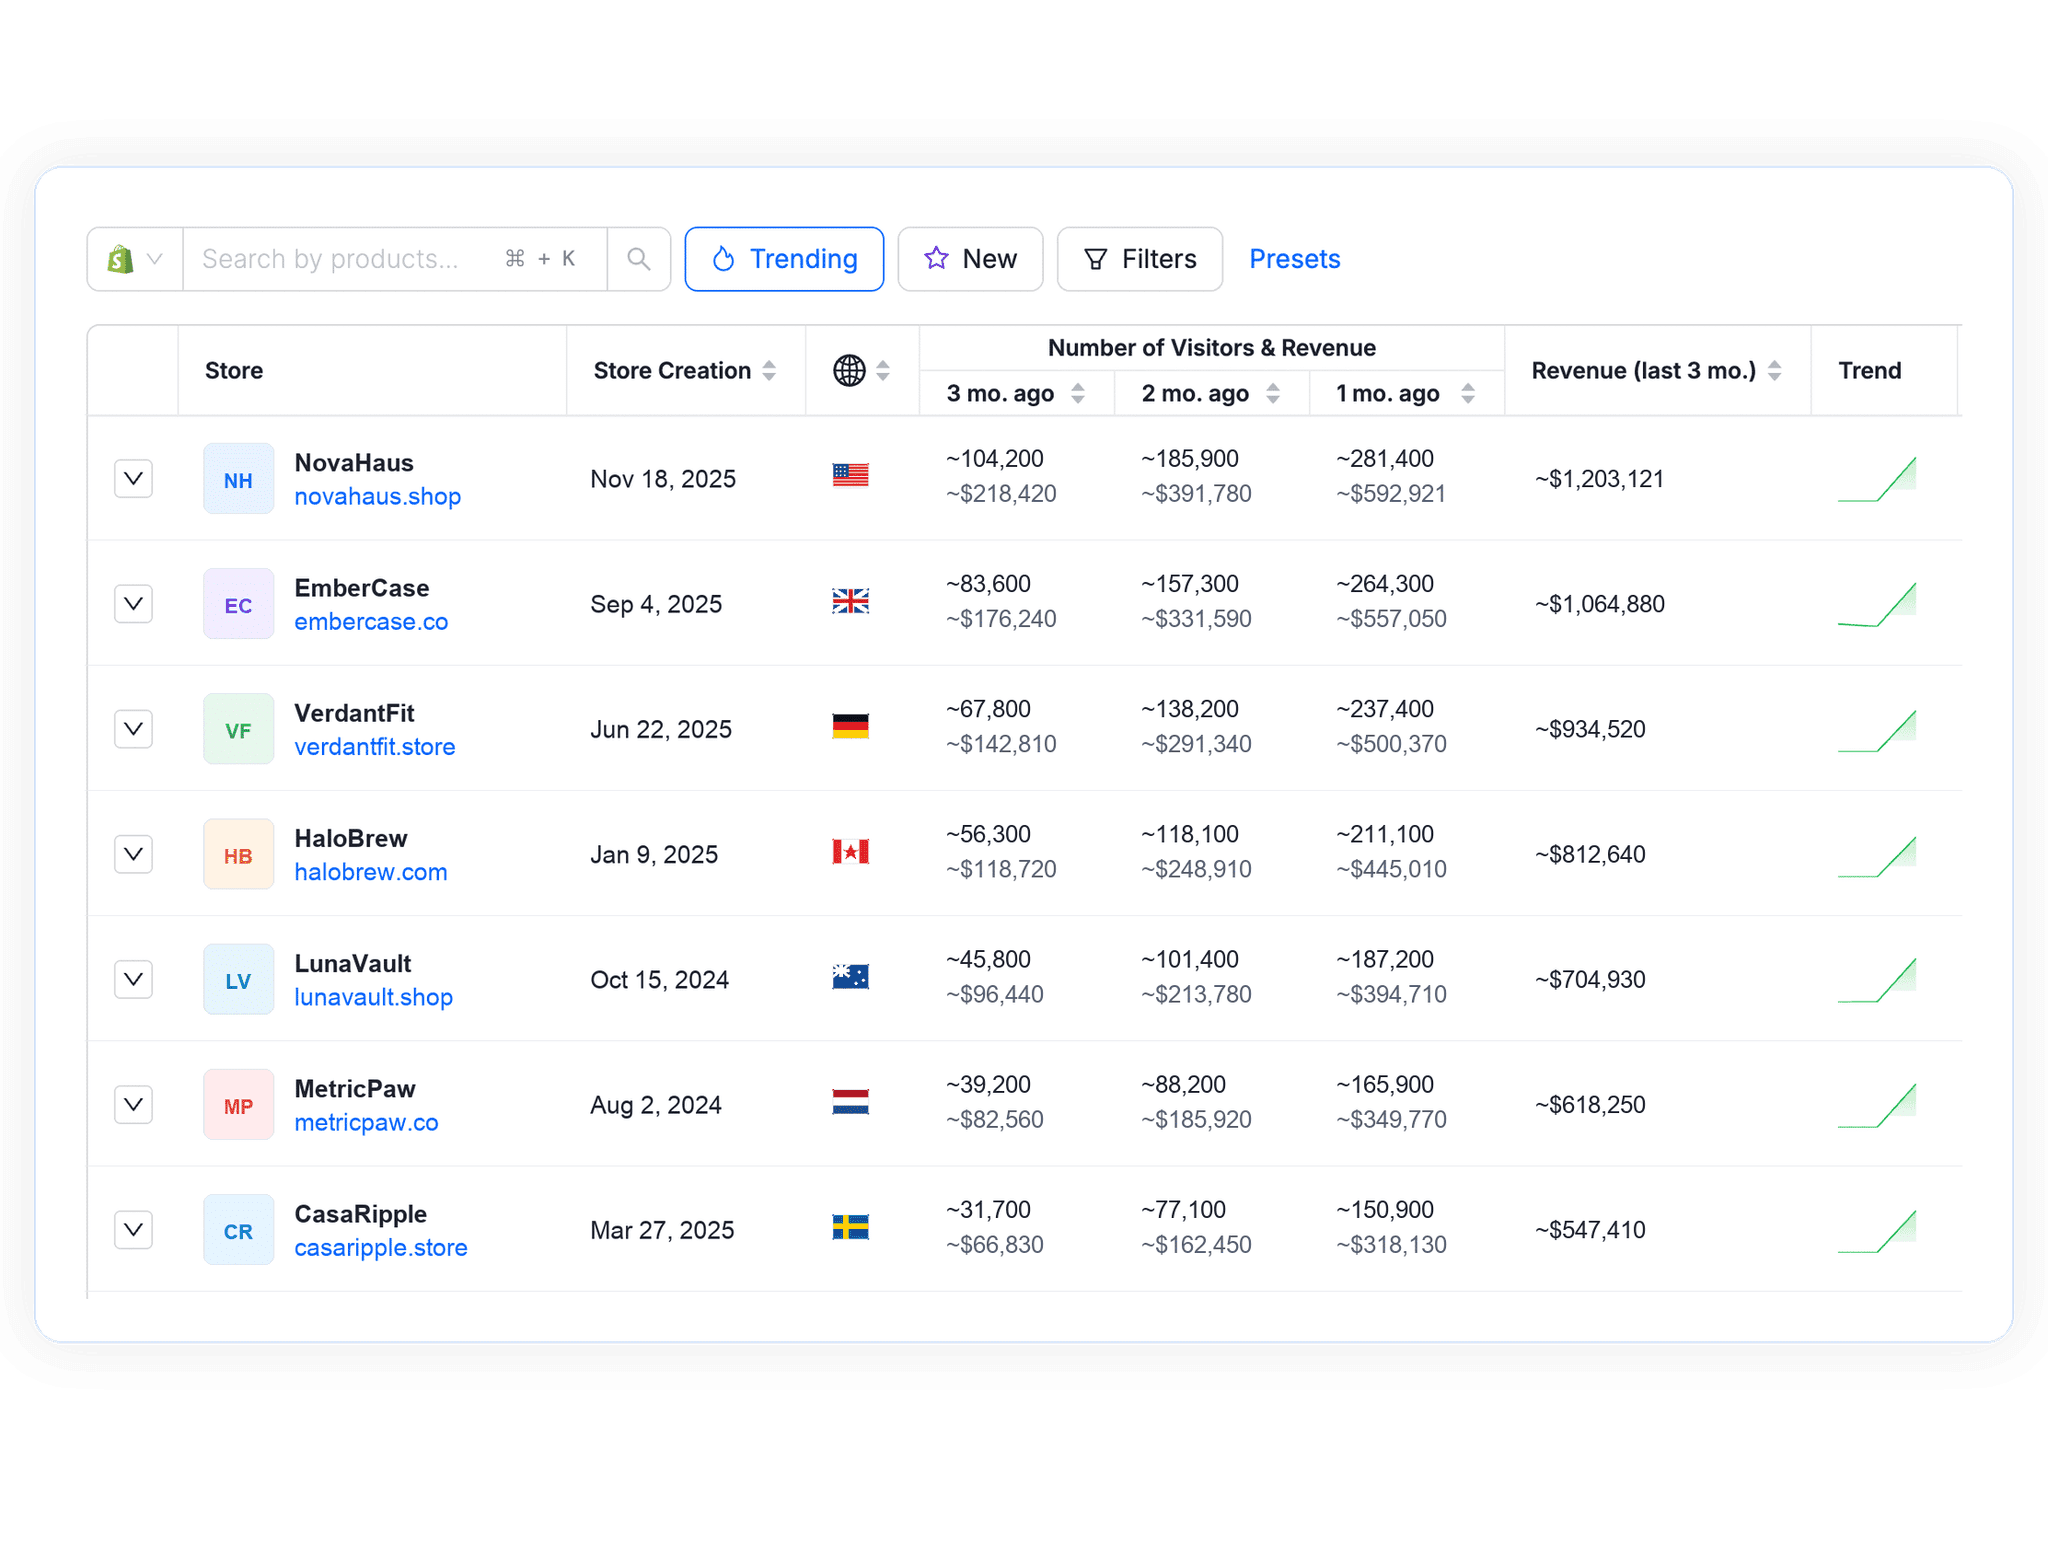Click the EmberCase trend sparkline

[1877, 604]
